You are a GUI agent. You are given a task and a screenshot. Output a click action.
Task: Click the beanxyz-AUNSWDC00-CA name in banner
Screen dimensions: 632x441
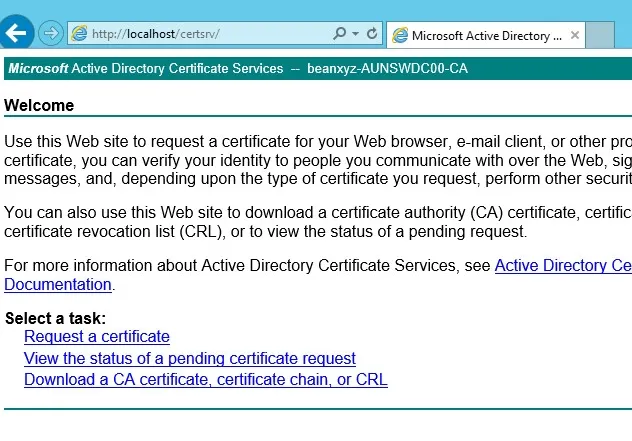coord(387,69)
